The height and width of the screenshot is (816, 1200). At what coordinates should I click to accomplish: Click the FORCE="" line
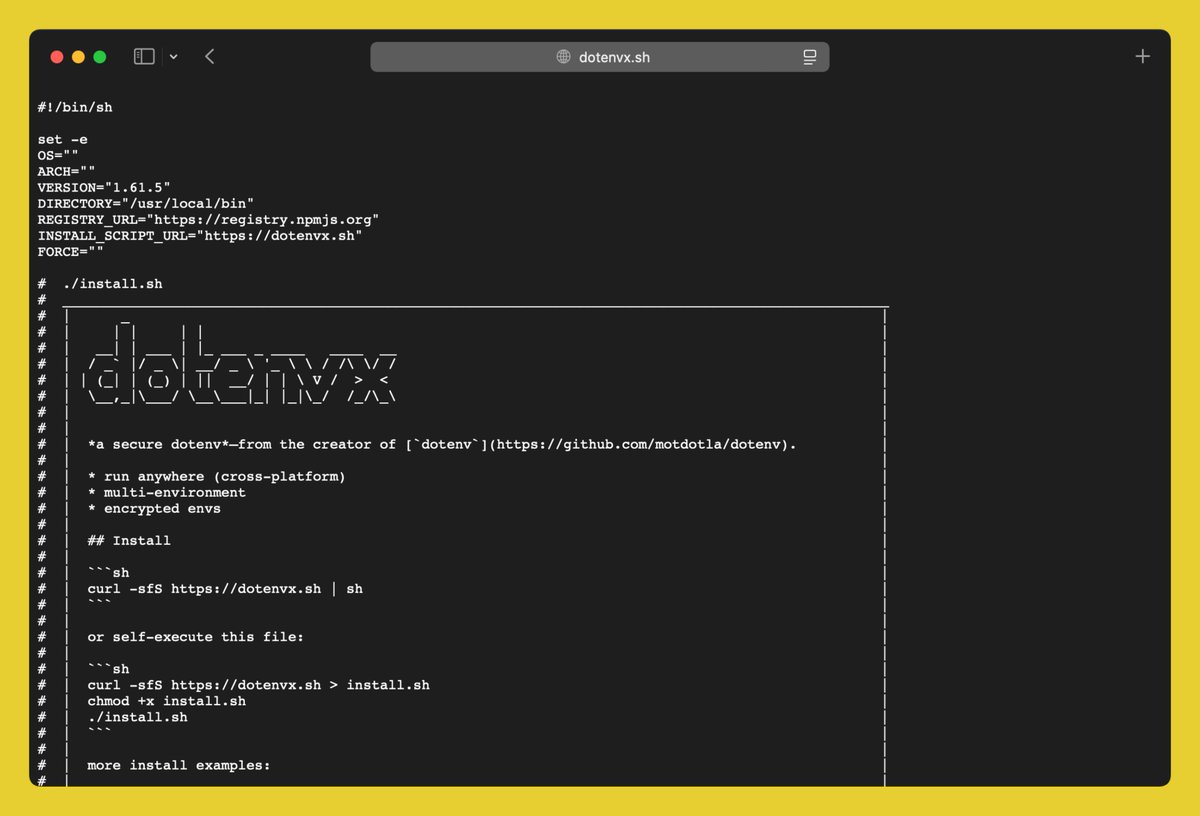tap(71, 252)
